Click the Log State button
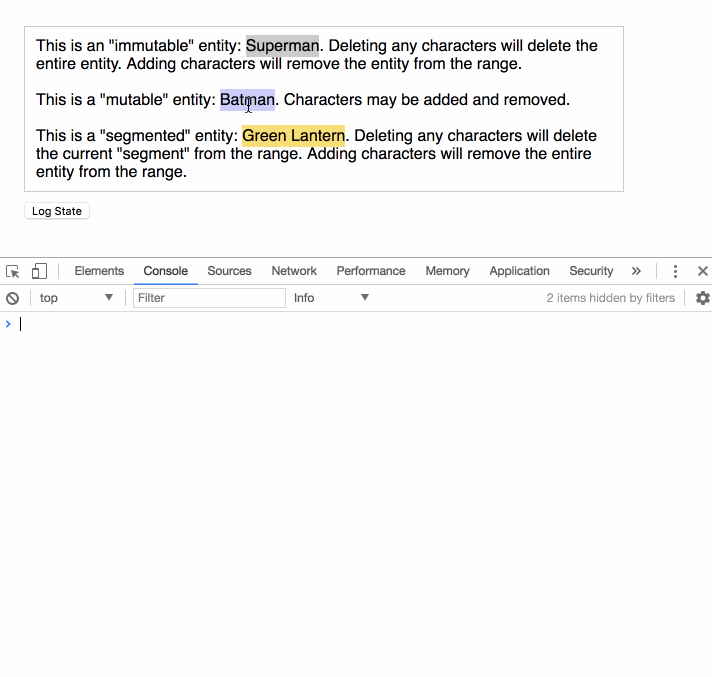 click(57, 211)
